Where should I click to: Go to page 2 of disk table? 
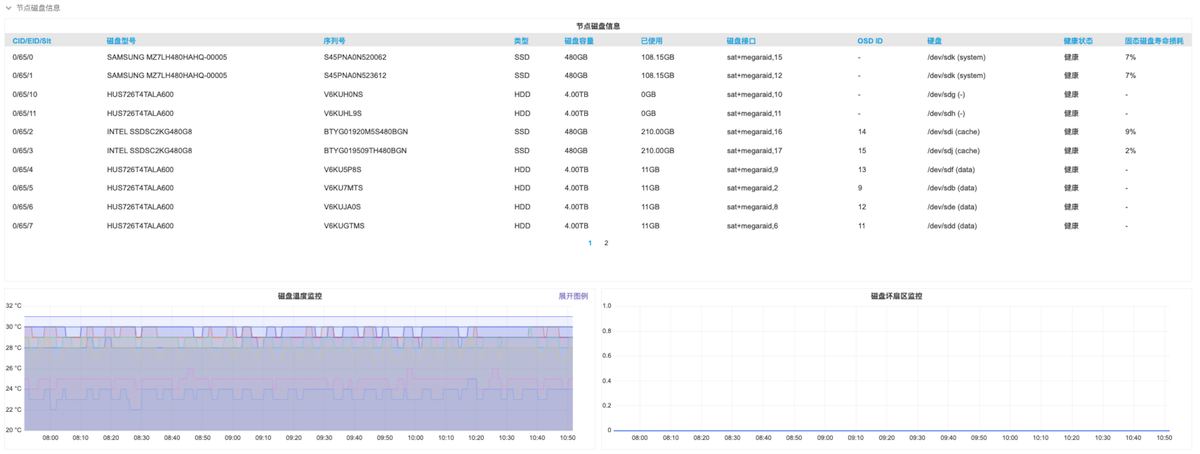(x=606, y=243)
